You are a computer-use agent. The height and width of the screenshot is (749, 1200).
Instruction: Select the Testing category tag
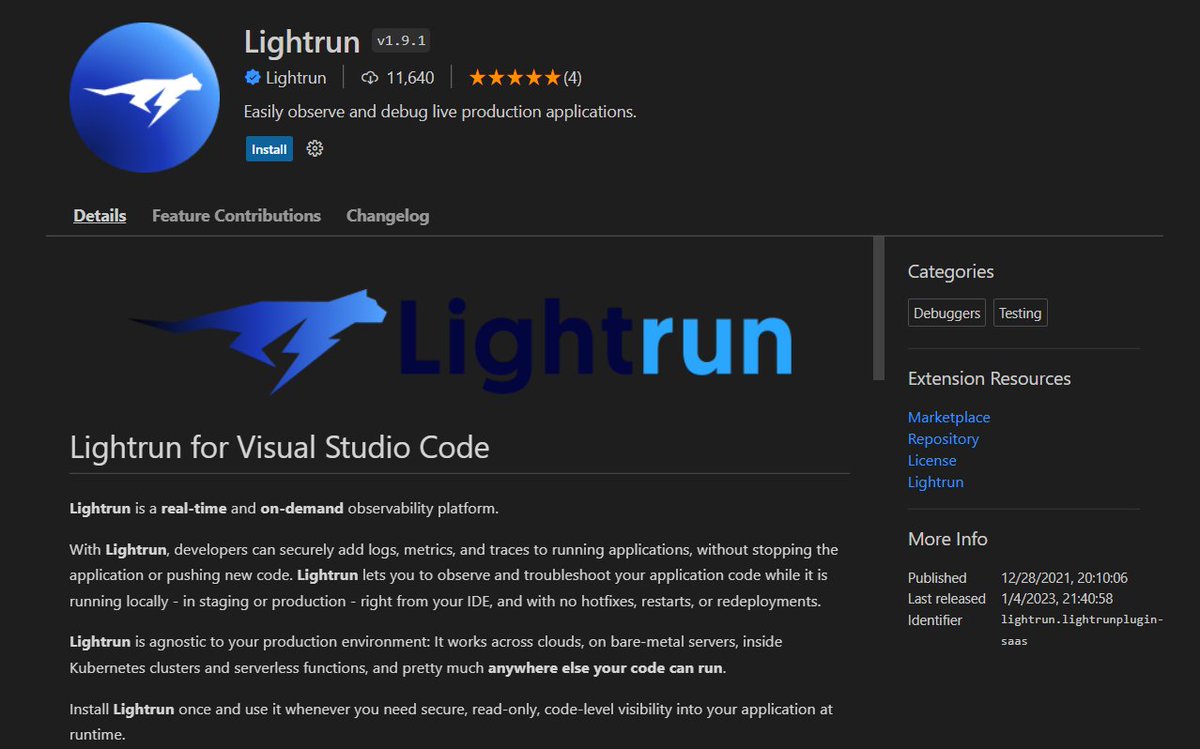click(1020, 313)
